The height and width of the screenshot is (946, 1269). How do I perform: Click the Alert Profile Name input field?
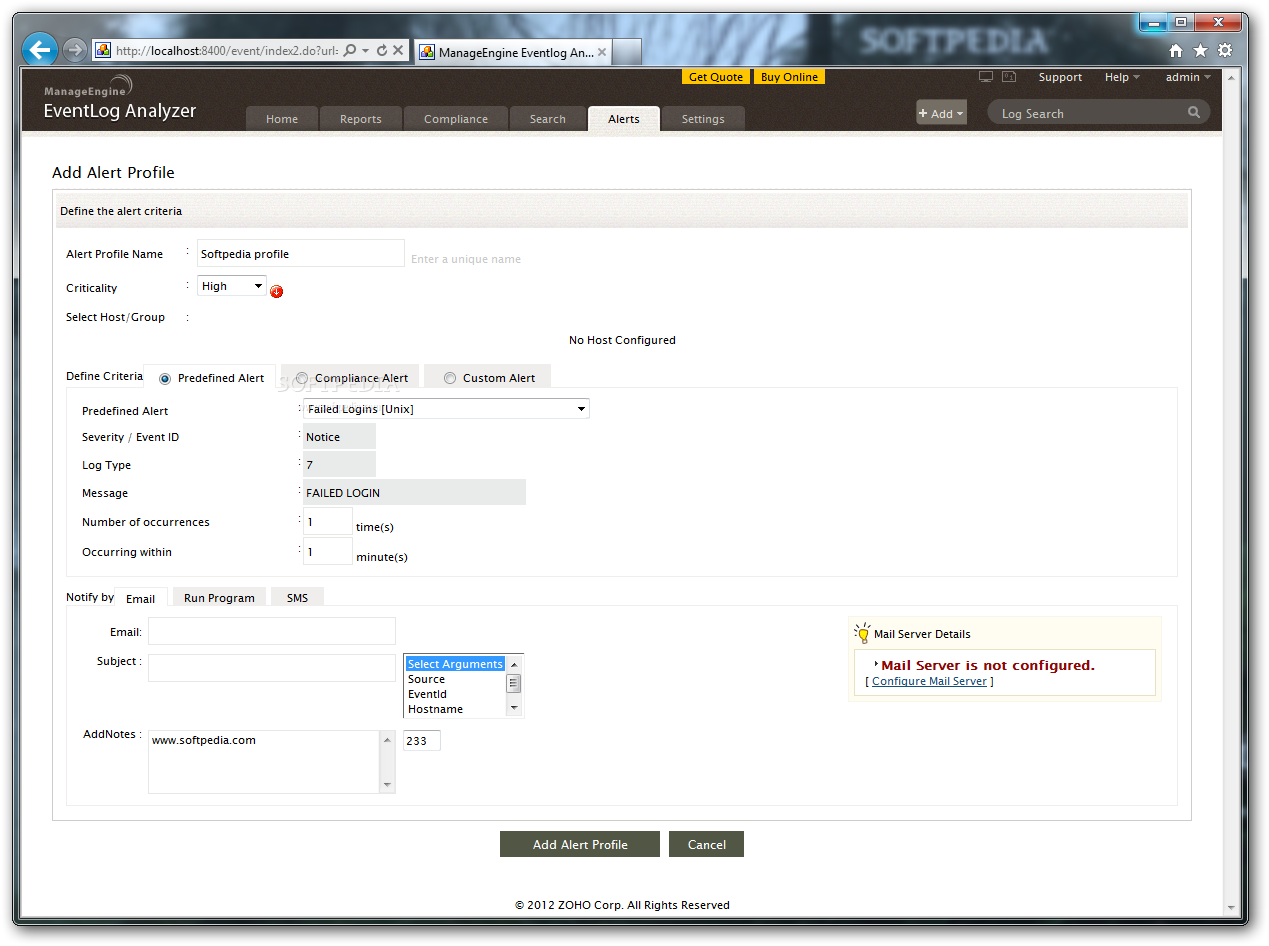click(x=301, y=253)
